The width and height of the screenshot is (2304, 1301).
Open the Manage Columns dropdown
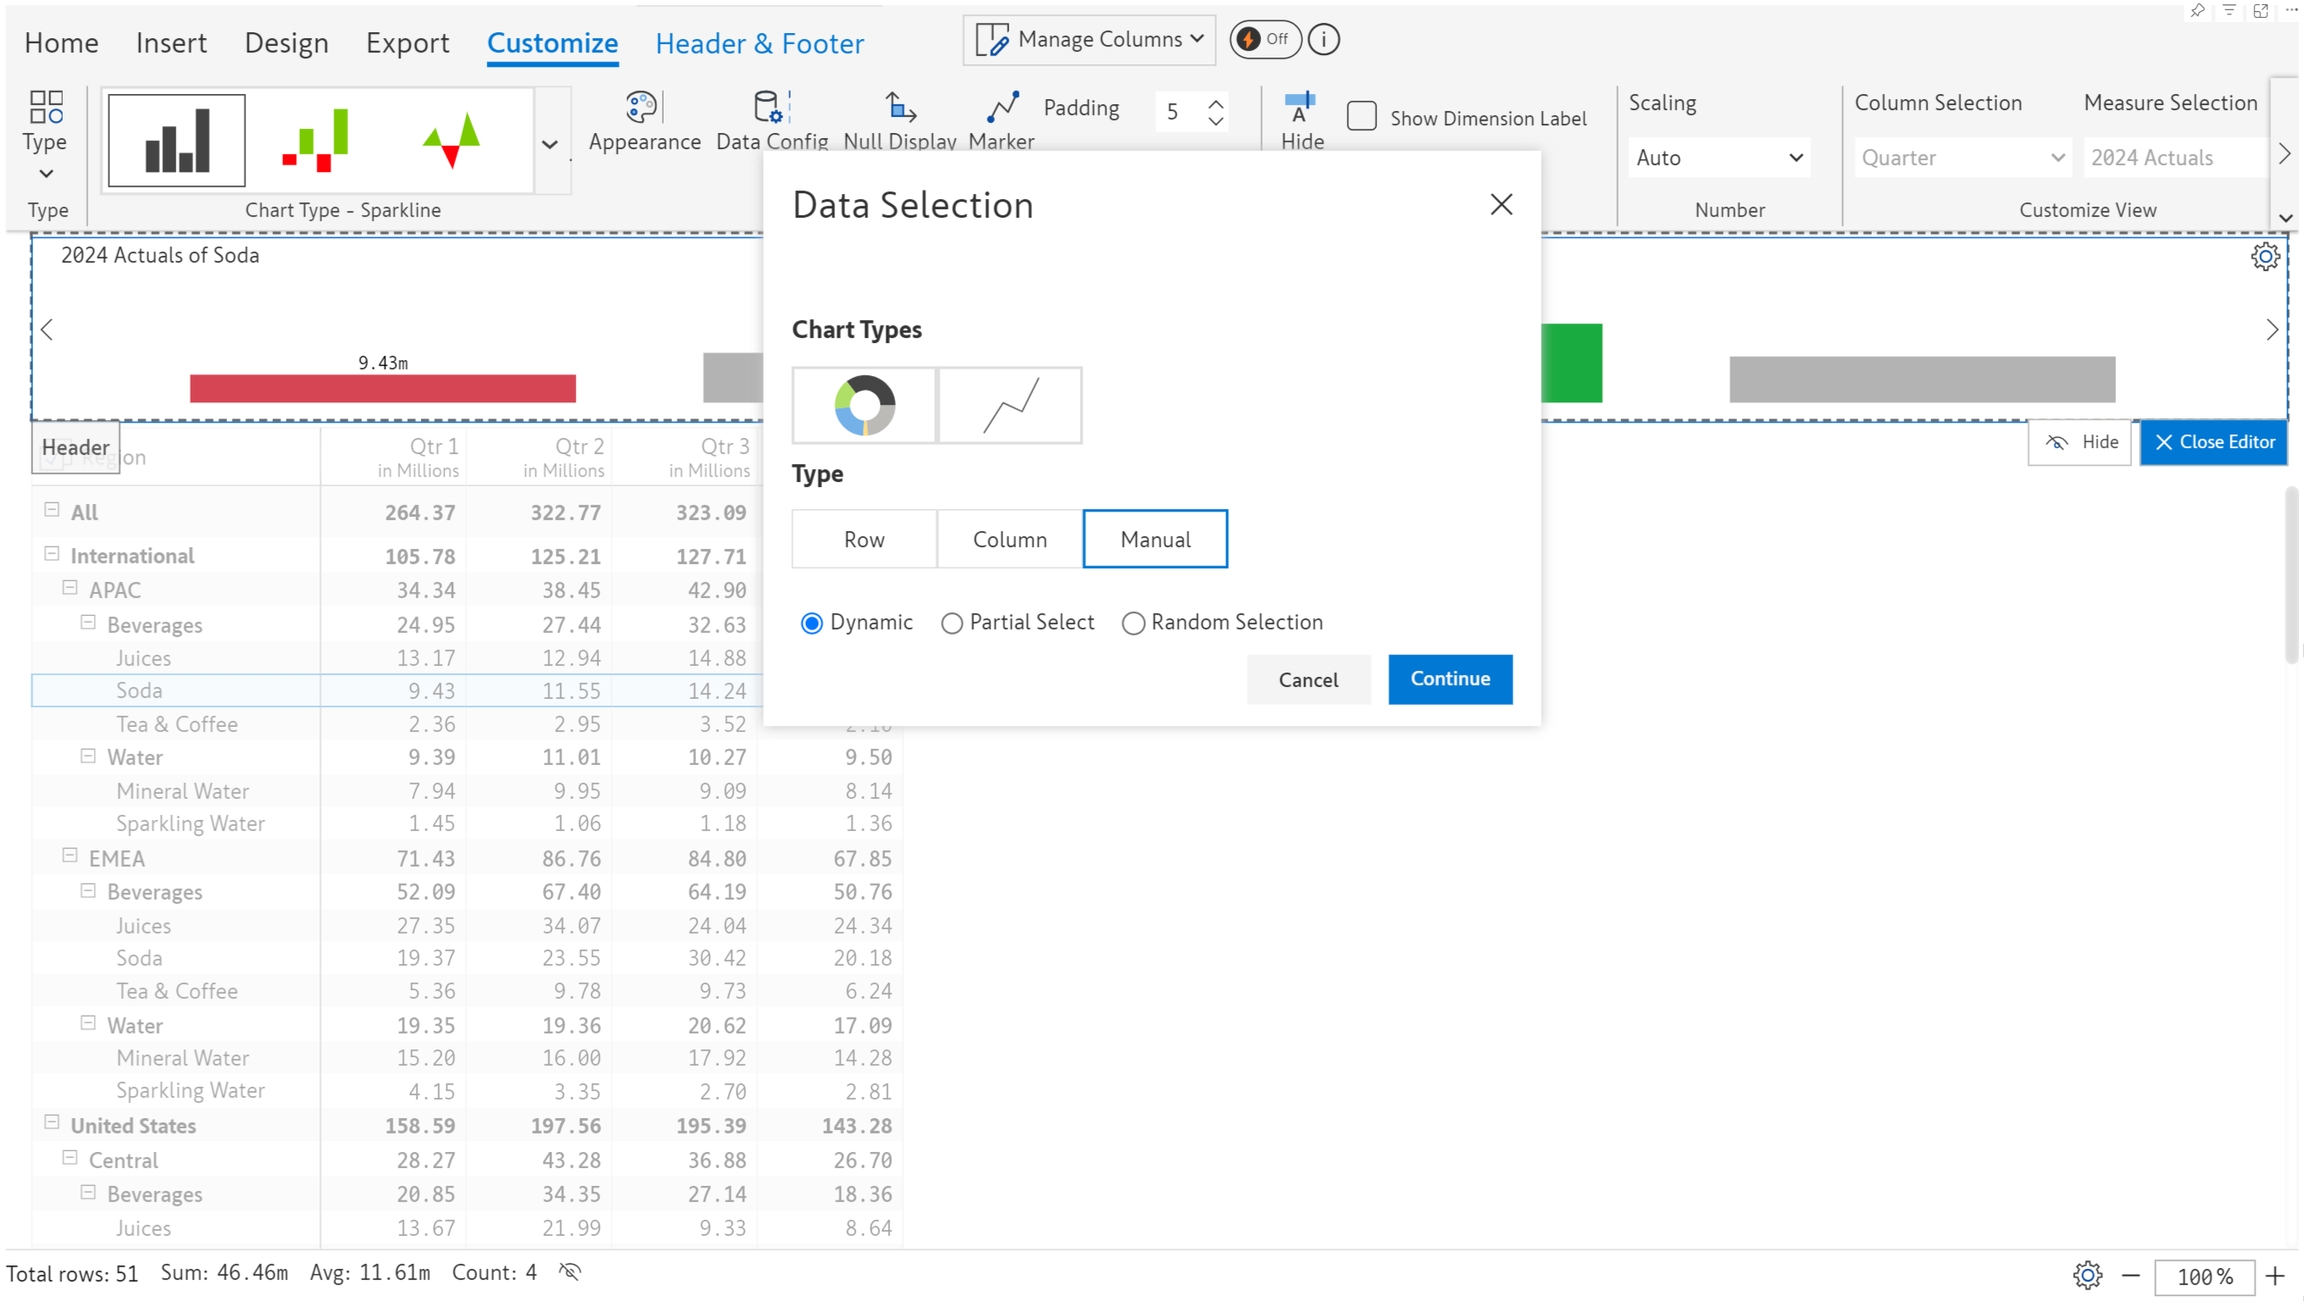point(1089,40)
